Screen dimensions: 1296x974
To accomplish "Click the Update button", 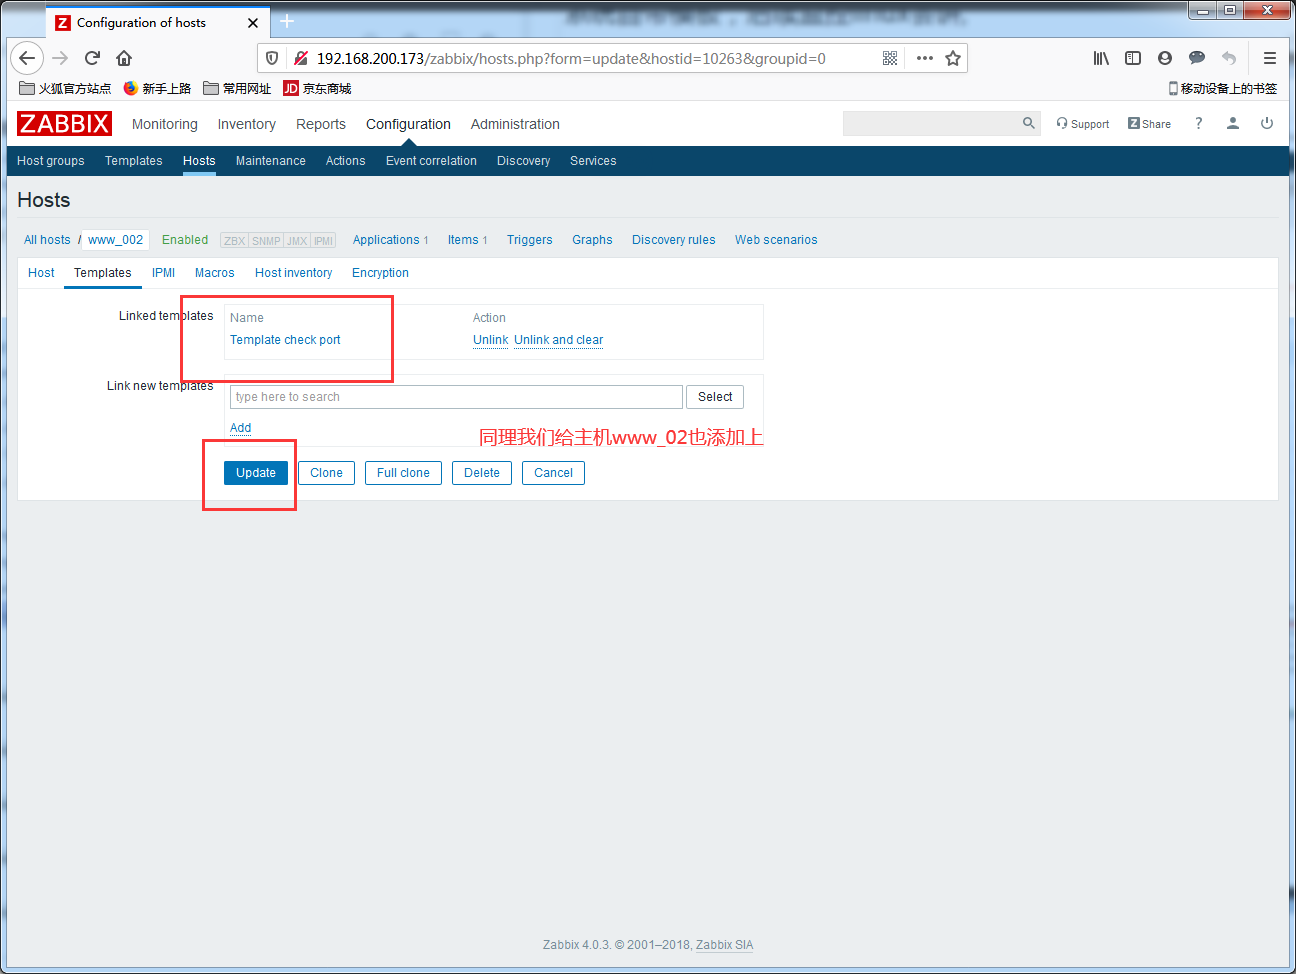I will (x=256, y=473).
